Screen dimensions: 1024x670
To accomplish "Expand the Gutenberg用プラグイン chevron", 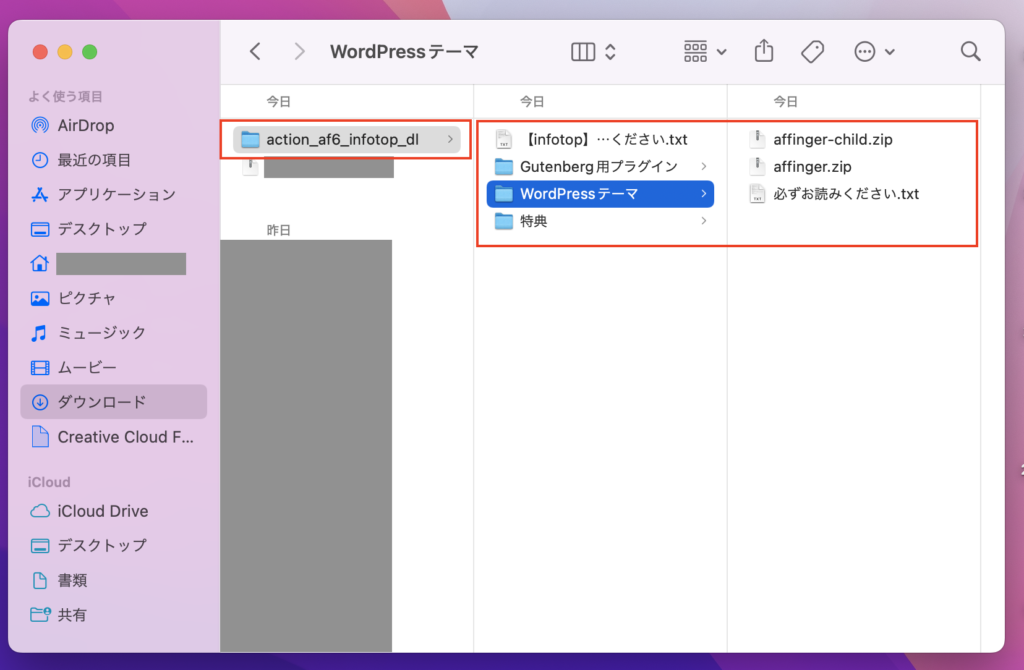I will pos(703,167).
